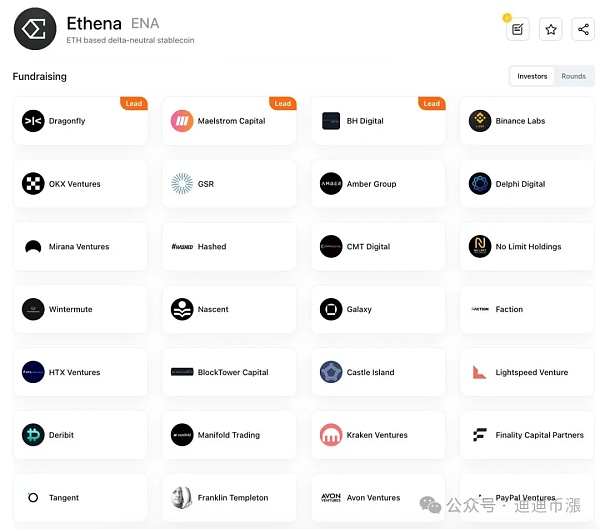600x529 pixels.
Task: Open the edit note icon button
Action: click(x=518, y=29)
